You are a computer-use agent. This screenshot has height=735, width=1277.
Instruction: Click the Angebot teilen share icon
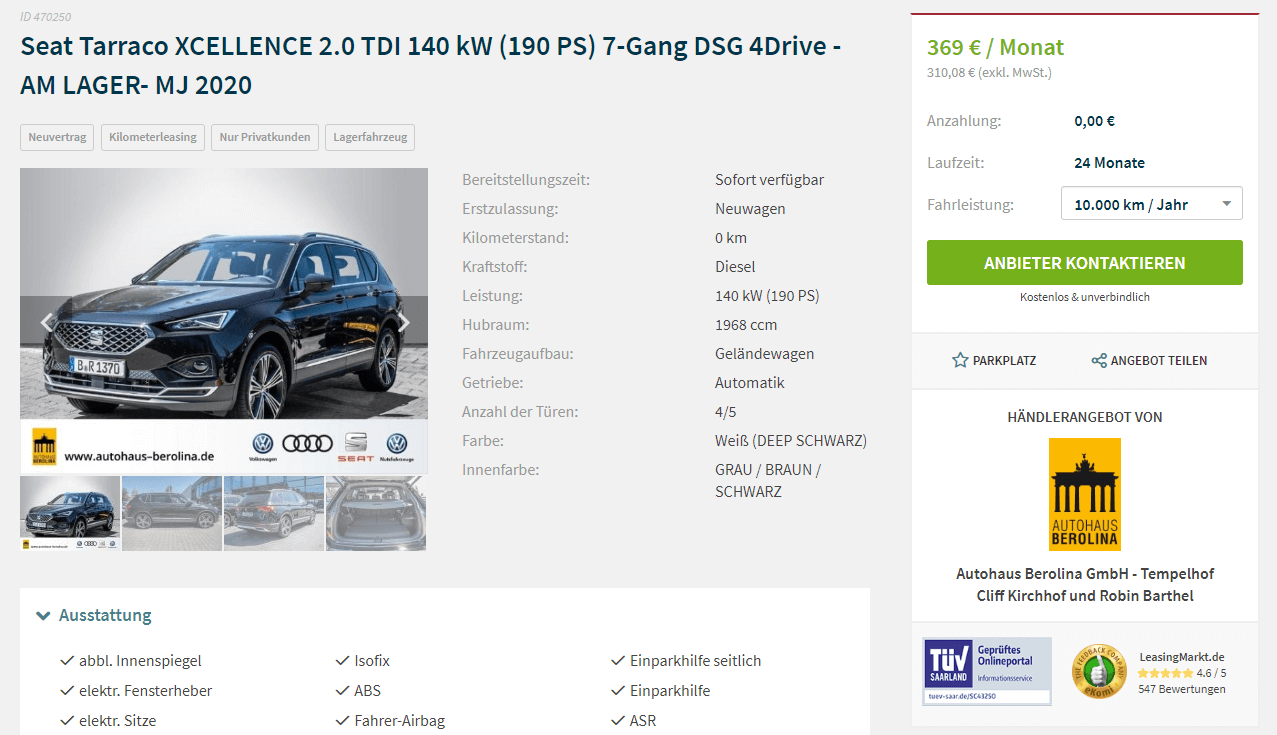click(x=1098, y=360)
